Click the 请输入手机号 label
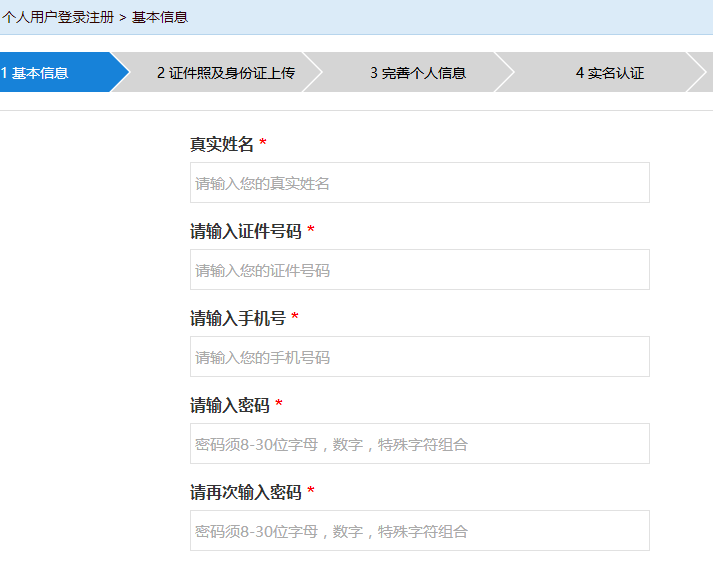The image size is (713, 562). (238, 319)
